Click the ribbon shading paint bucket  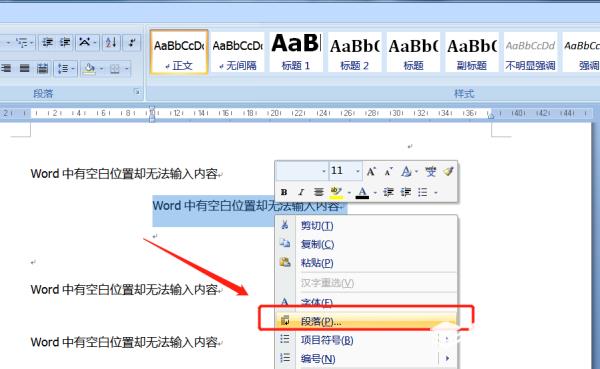pos(89,69)
